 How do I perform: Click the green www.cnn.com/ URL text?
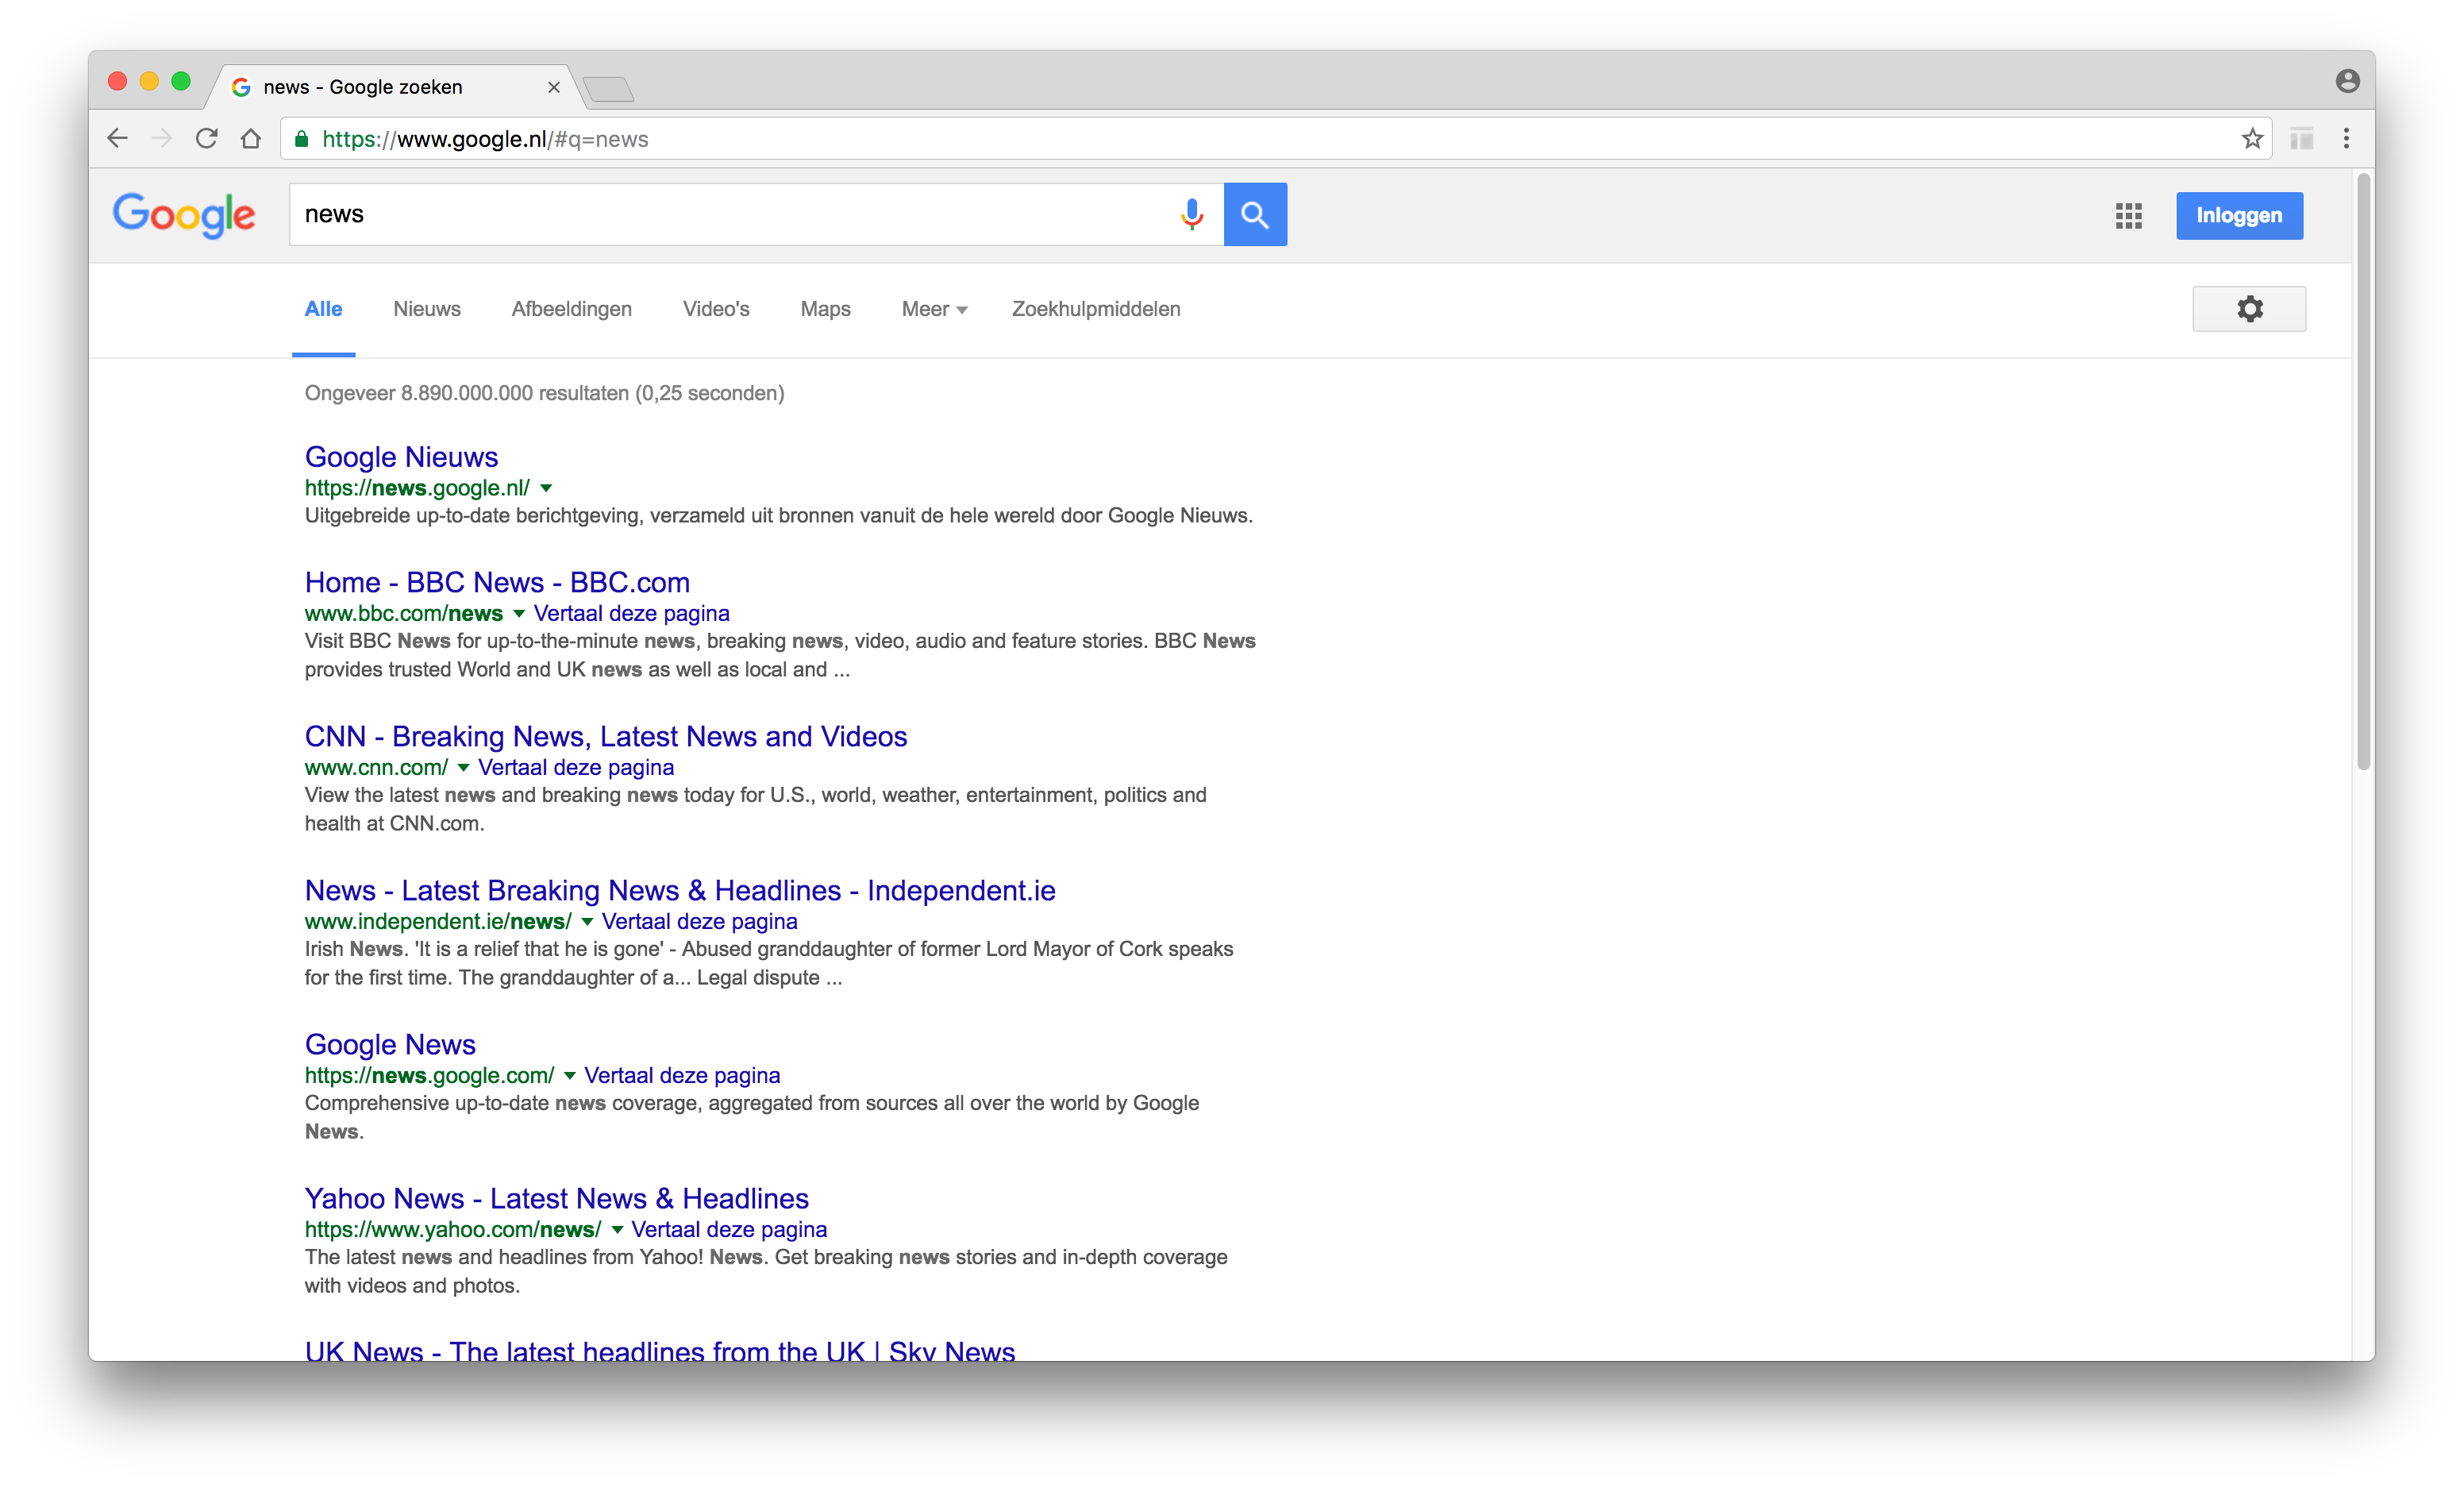(x=376, y=767)
